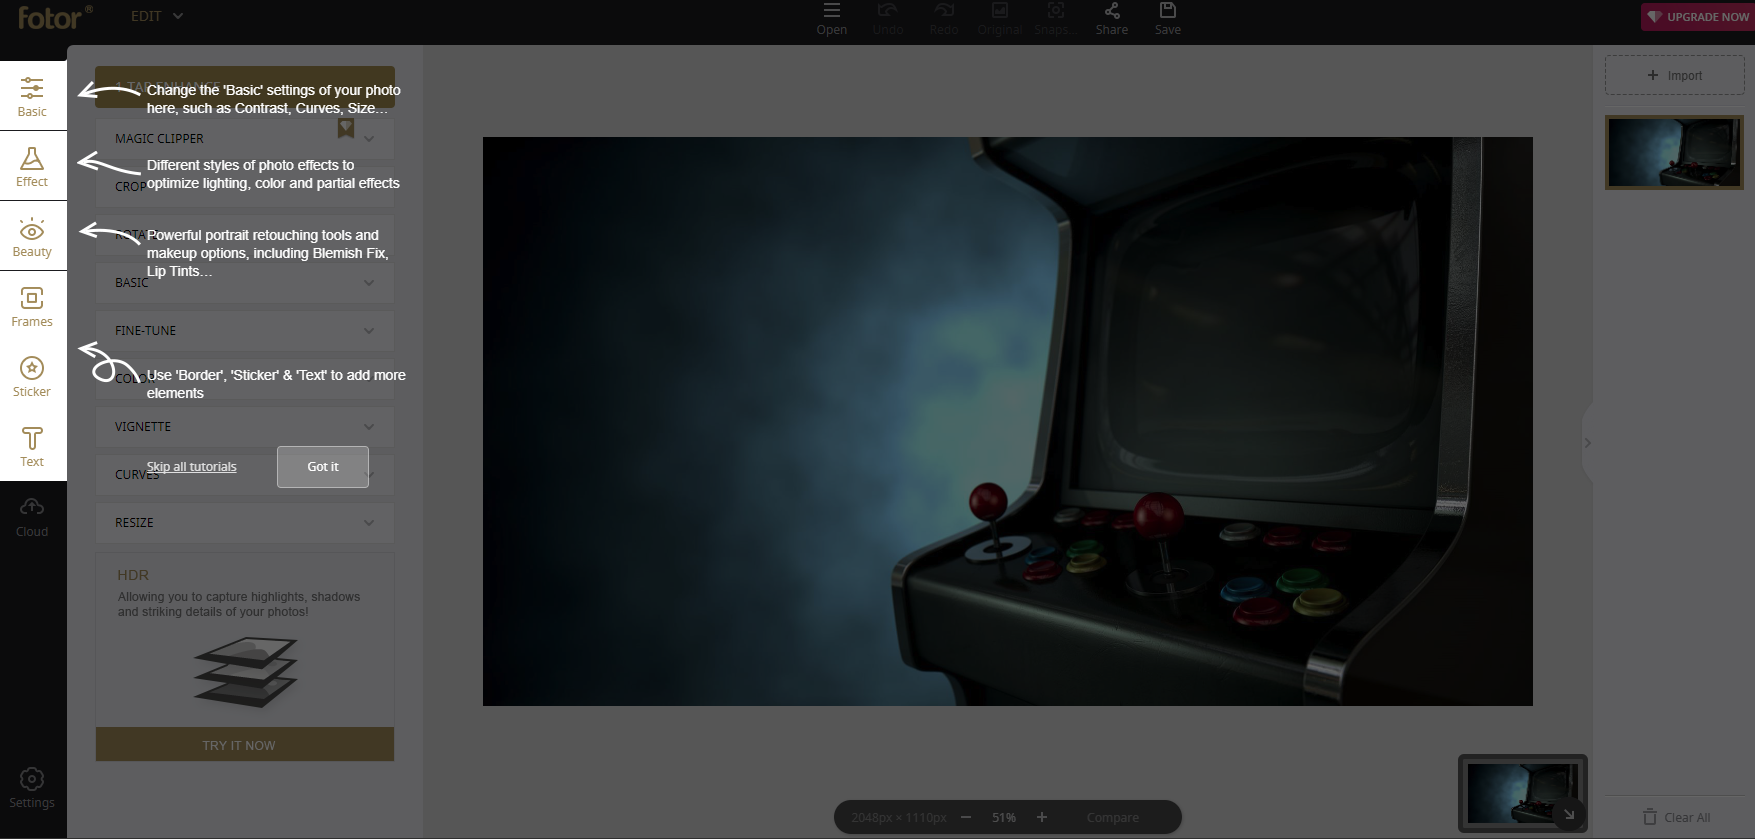The width and height of the screenshot is (1755, 839).
Task: Click the HDR heading text
Action: 133,575
